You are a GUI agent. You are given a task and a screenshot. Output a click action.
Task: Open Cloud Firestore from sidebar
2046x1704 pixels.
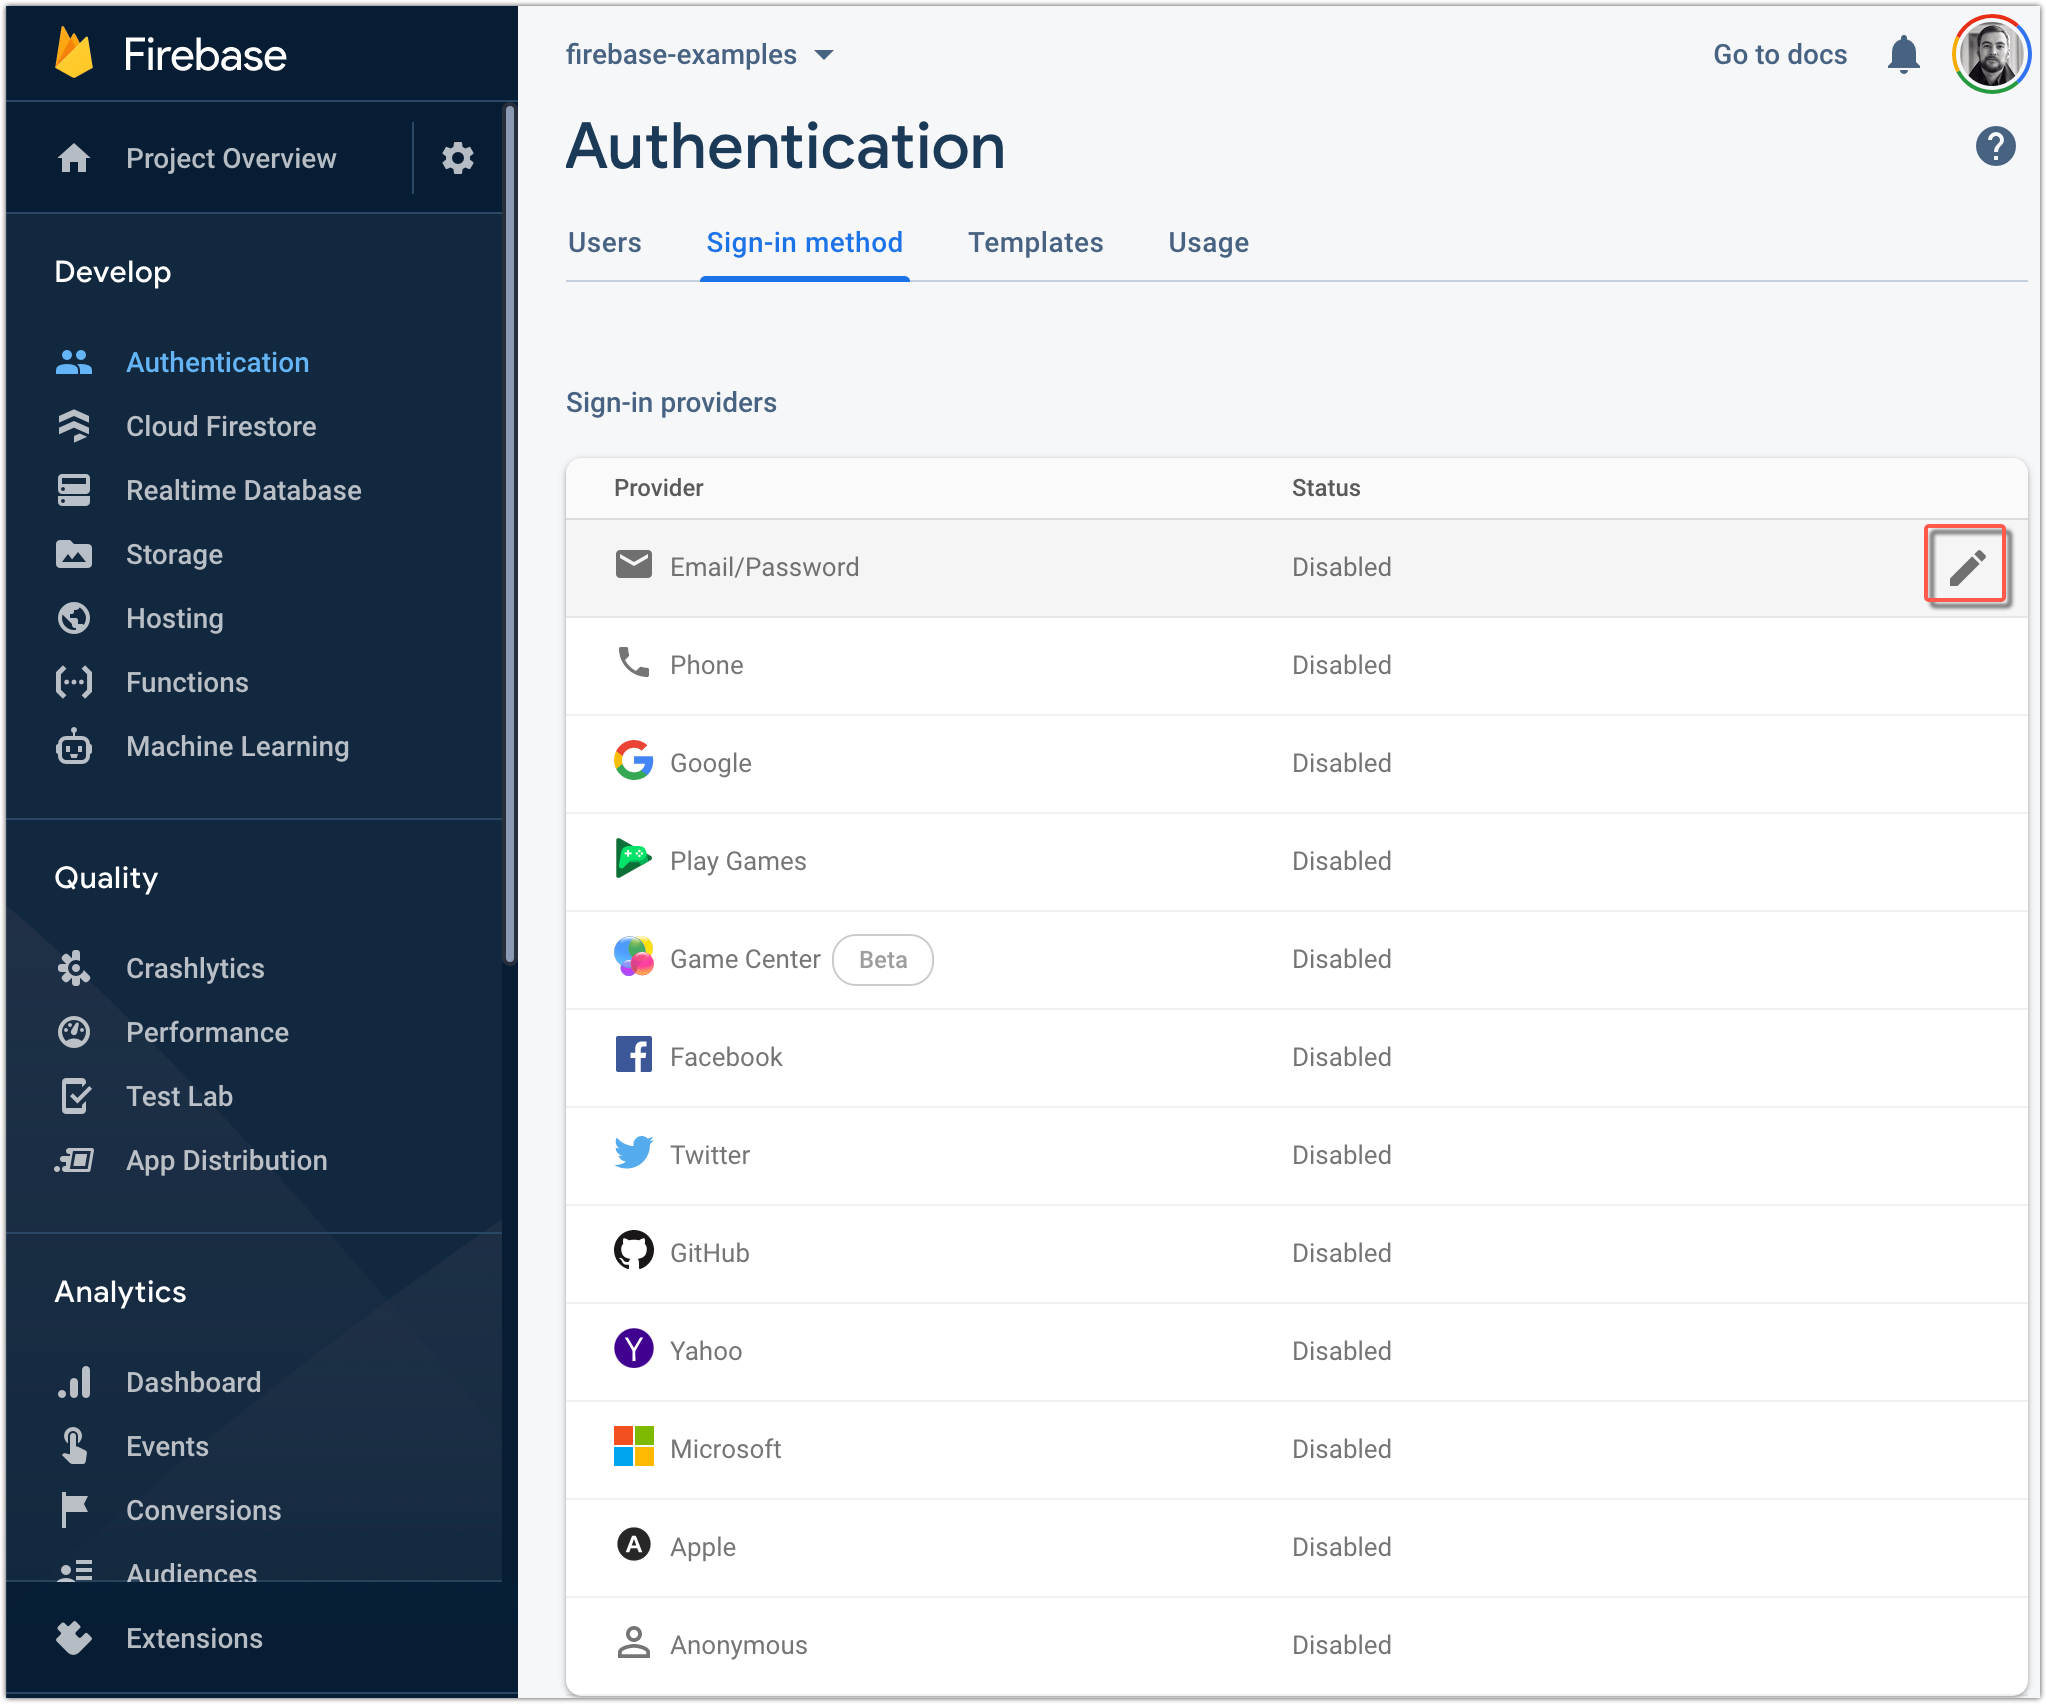pyautogui.click(x=221, y=426)
